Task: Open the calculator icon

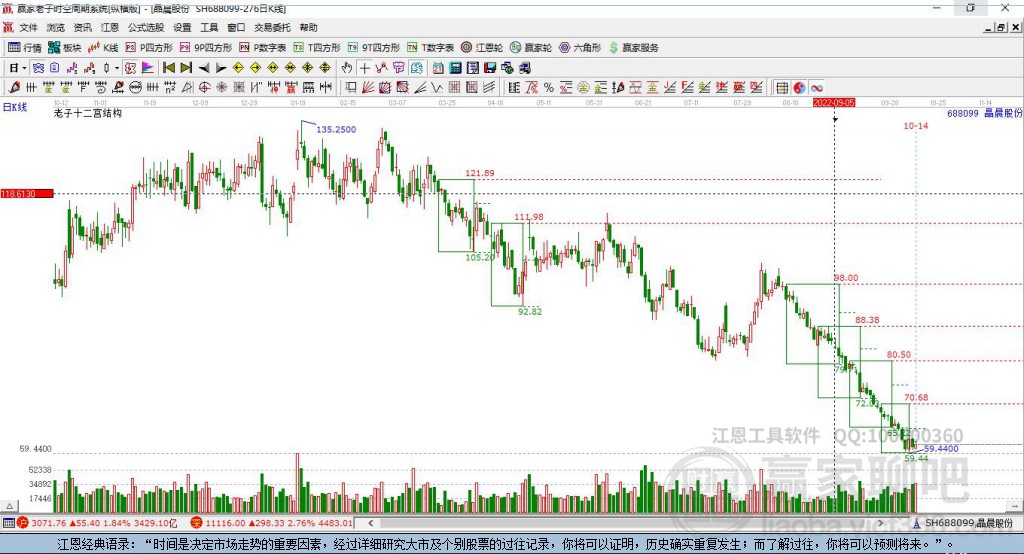Action: 455,68
